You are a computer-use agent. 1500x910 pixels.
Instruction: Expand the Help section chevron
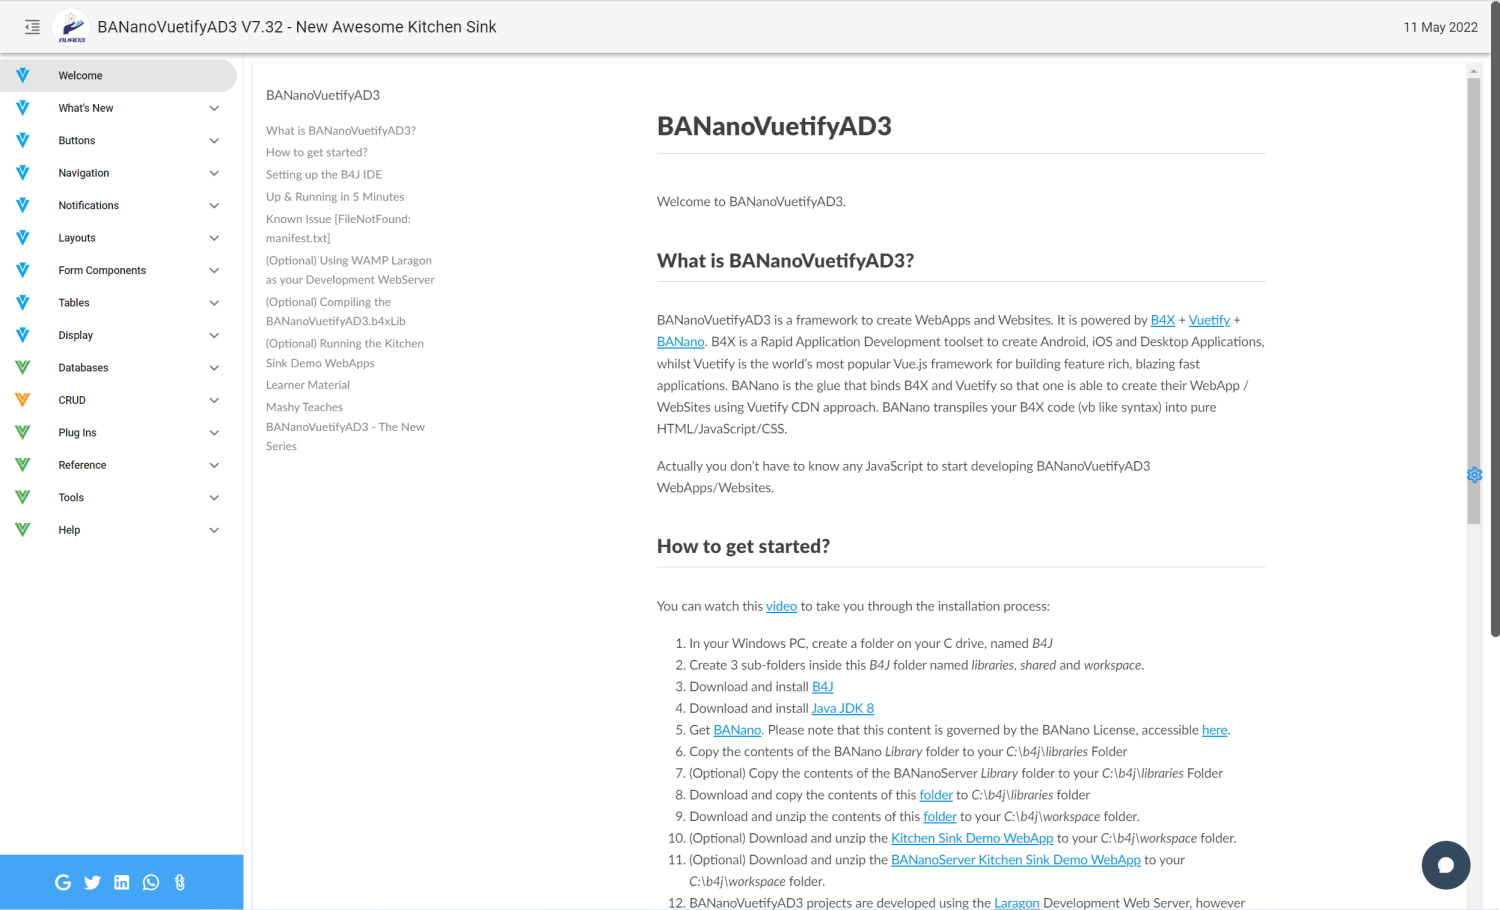click(x=214, y=530)
